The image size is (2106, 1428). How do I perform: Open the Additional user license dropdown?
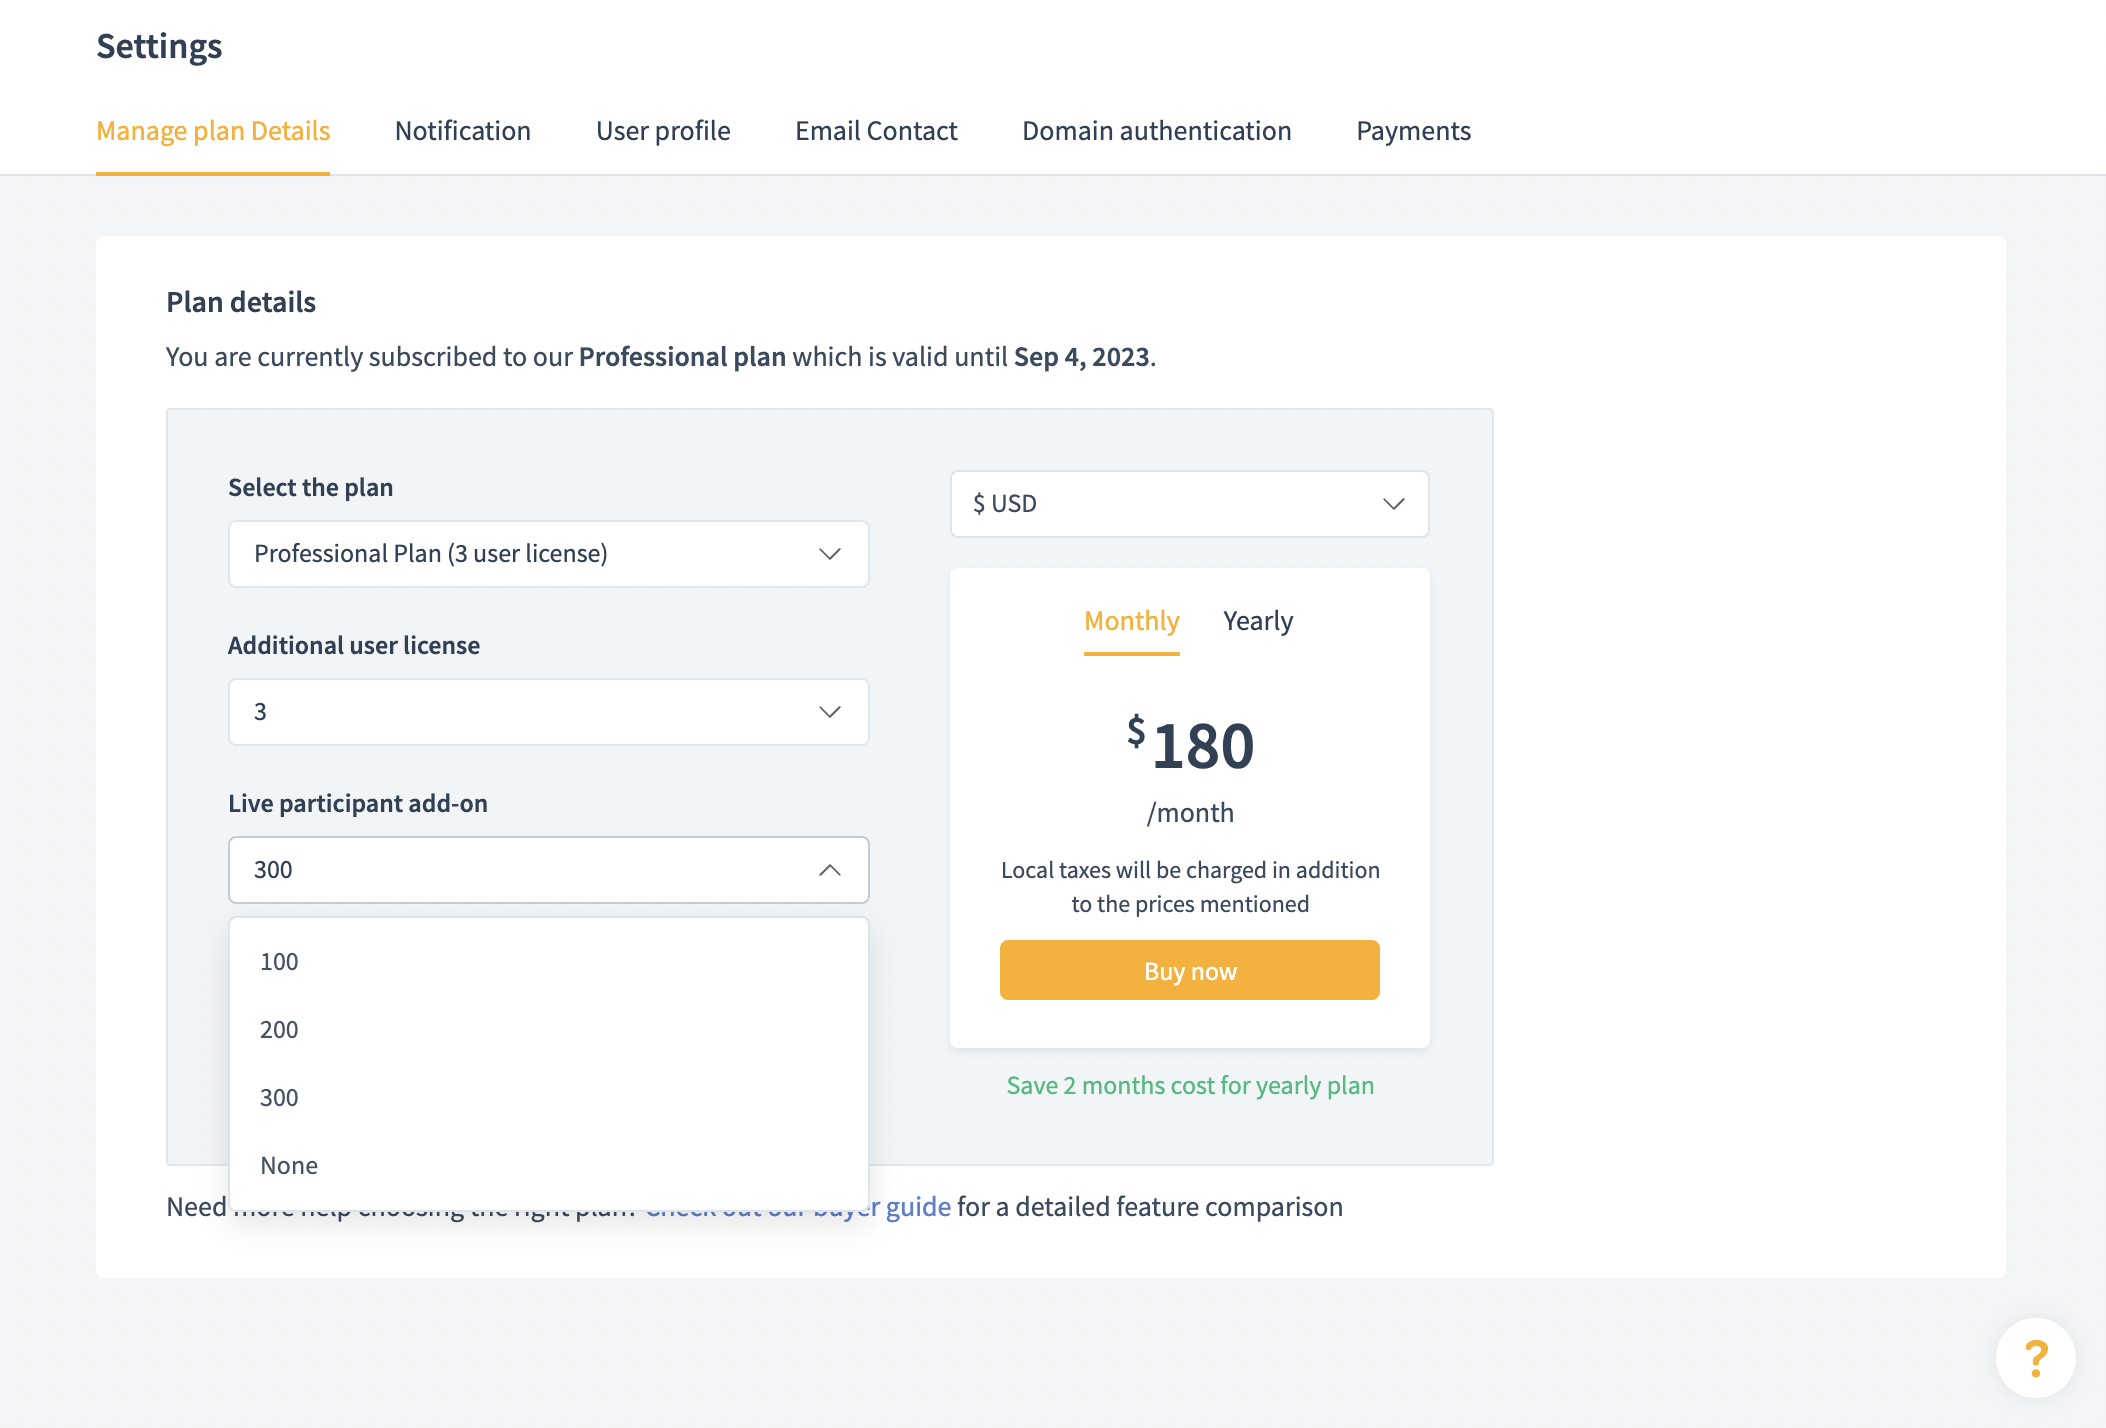coord(548,712)
